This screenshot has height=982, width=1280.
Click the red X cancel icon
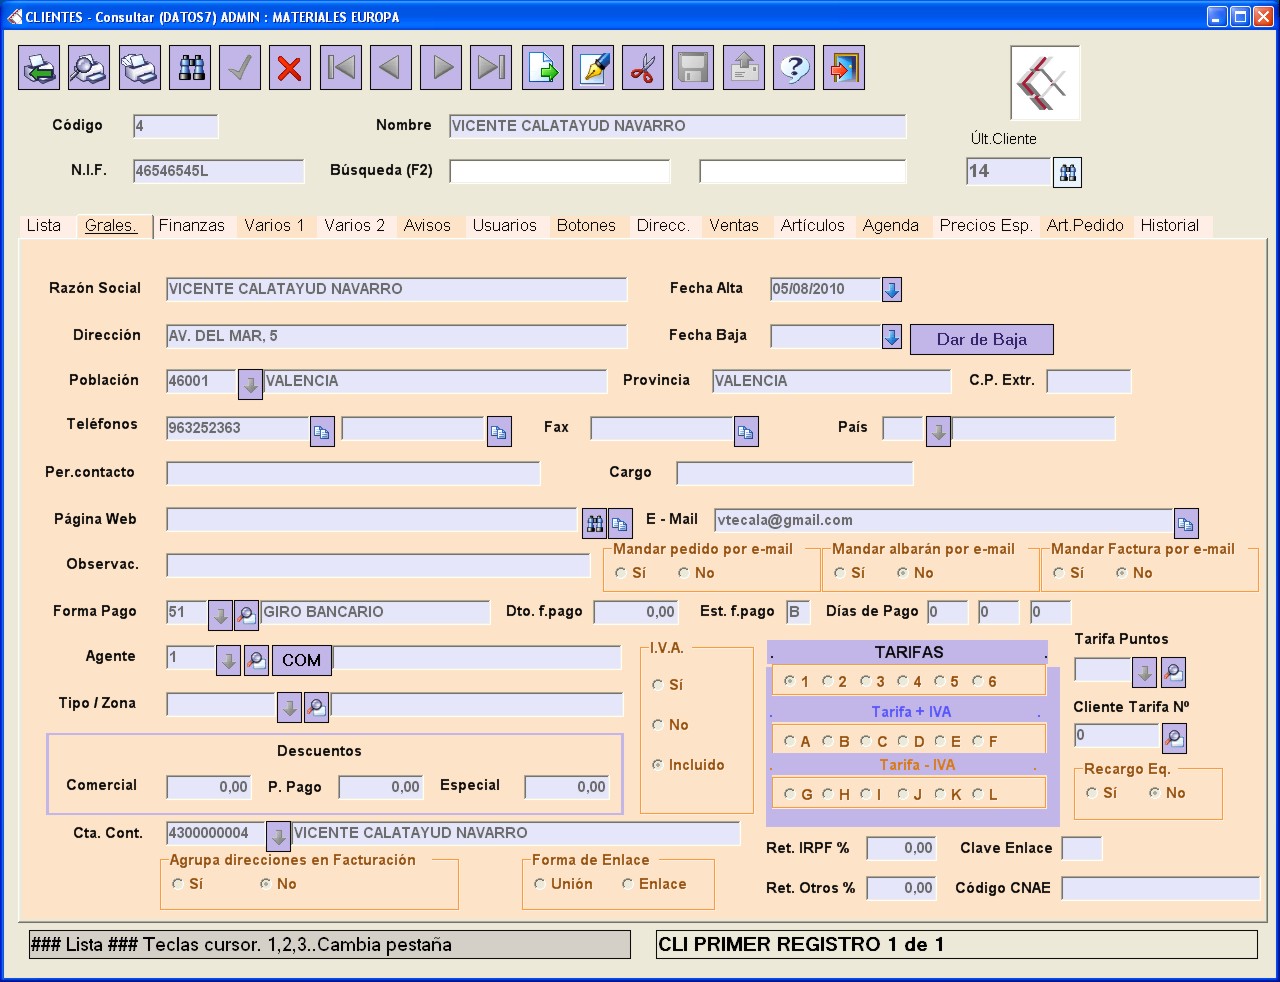click(290, 68)
